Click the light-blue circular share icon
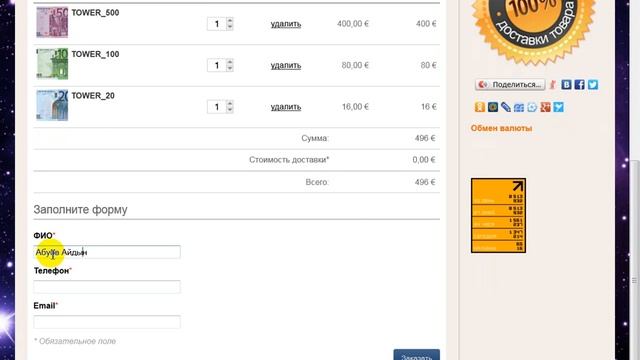Viewport: 640px width, 360px height. point(532,107)
